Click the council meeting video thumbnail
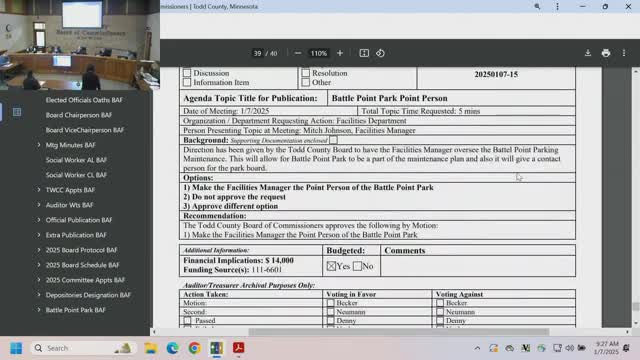This screenshot has height=360, width=640. coord(80,45)
